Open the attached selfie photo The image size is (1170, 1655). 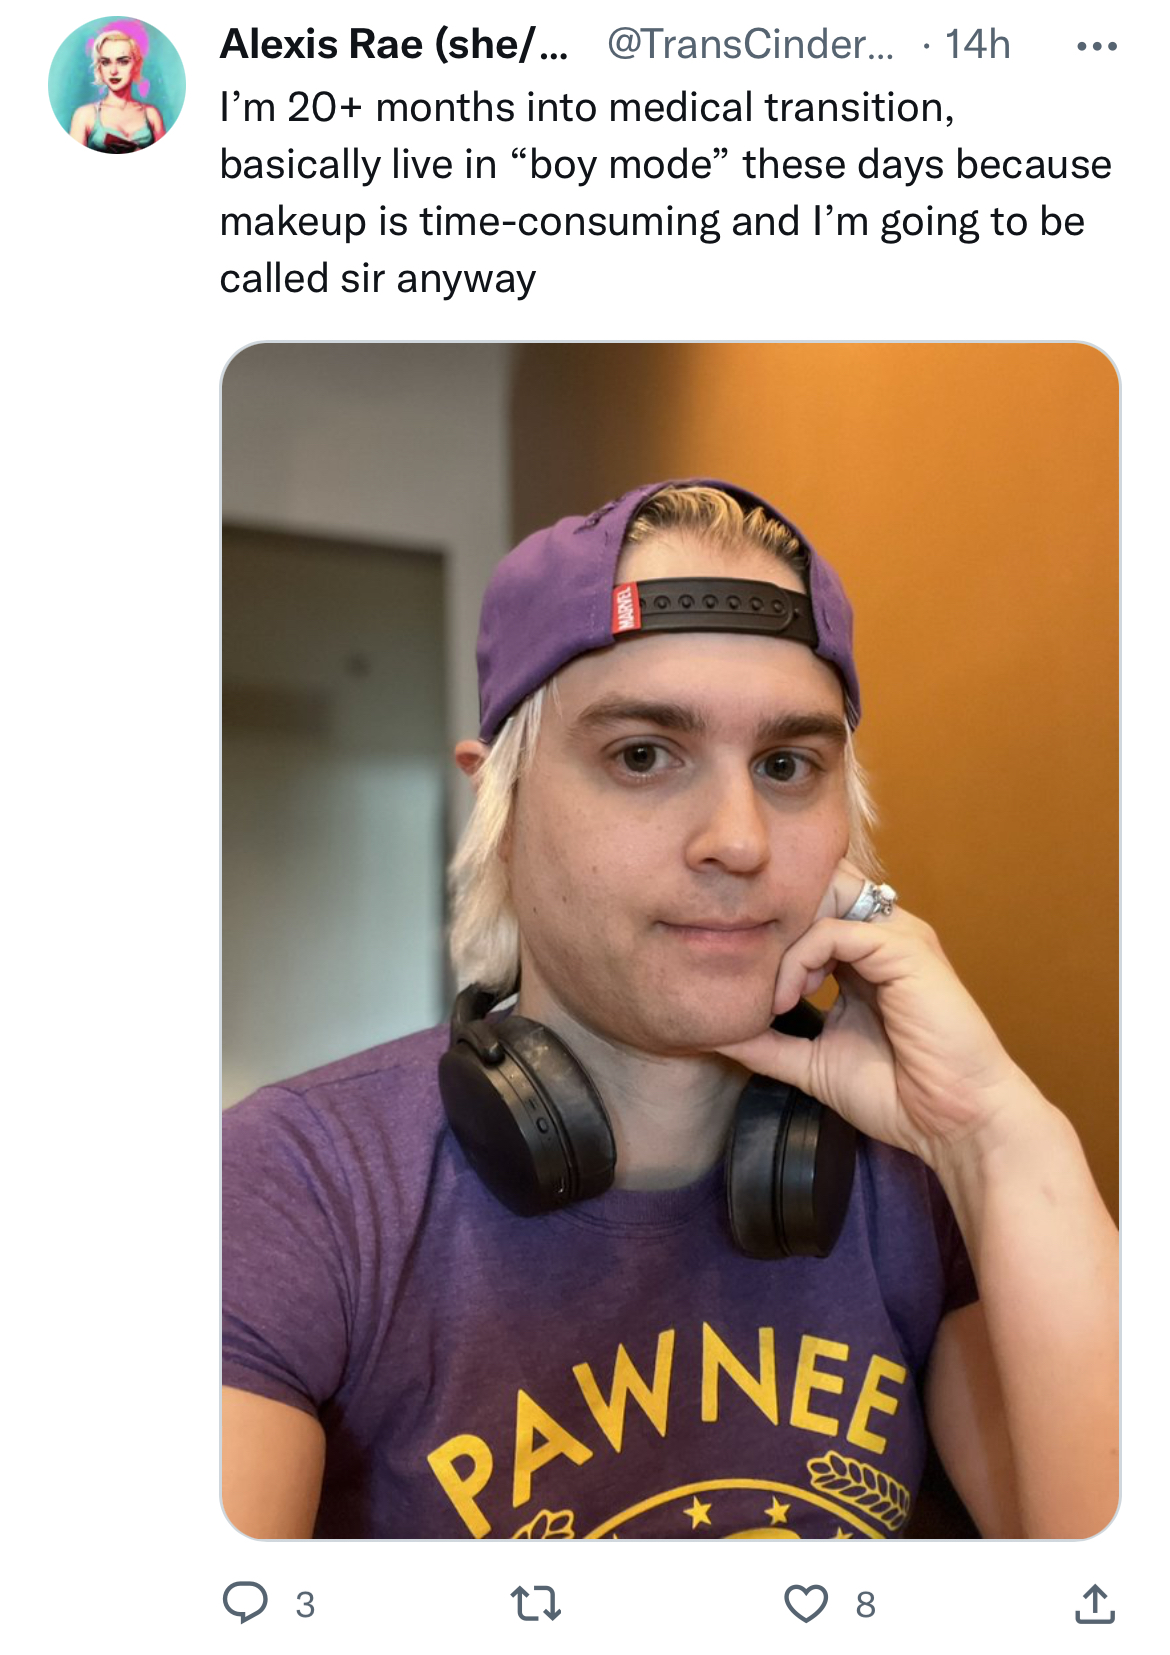pos(670,940)
